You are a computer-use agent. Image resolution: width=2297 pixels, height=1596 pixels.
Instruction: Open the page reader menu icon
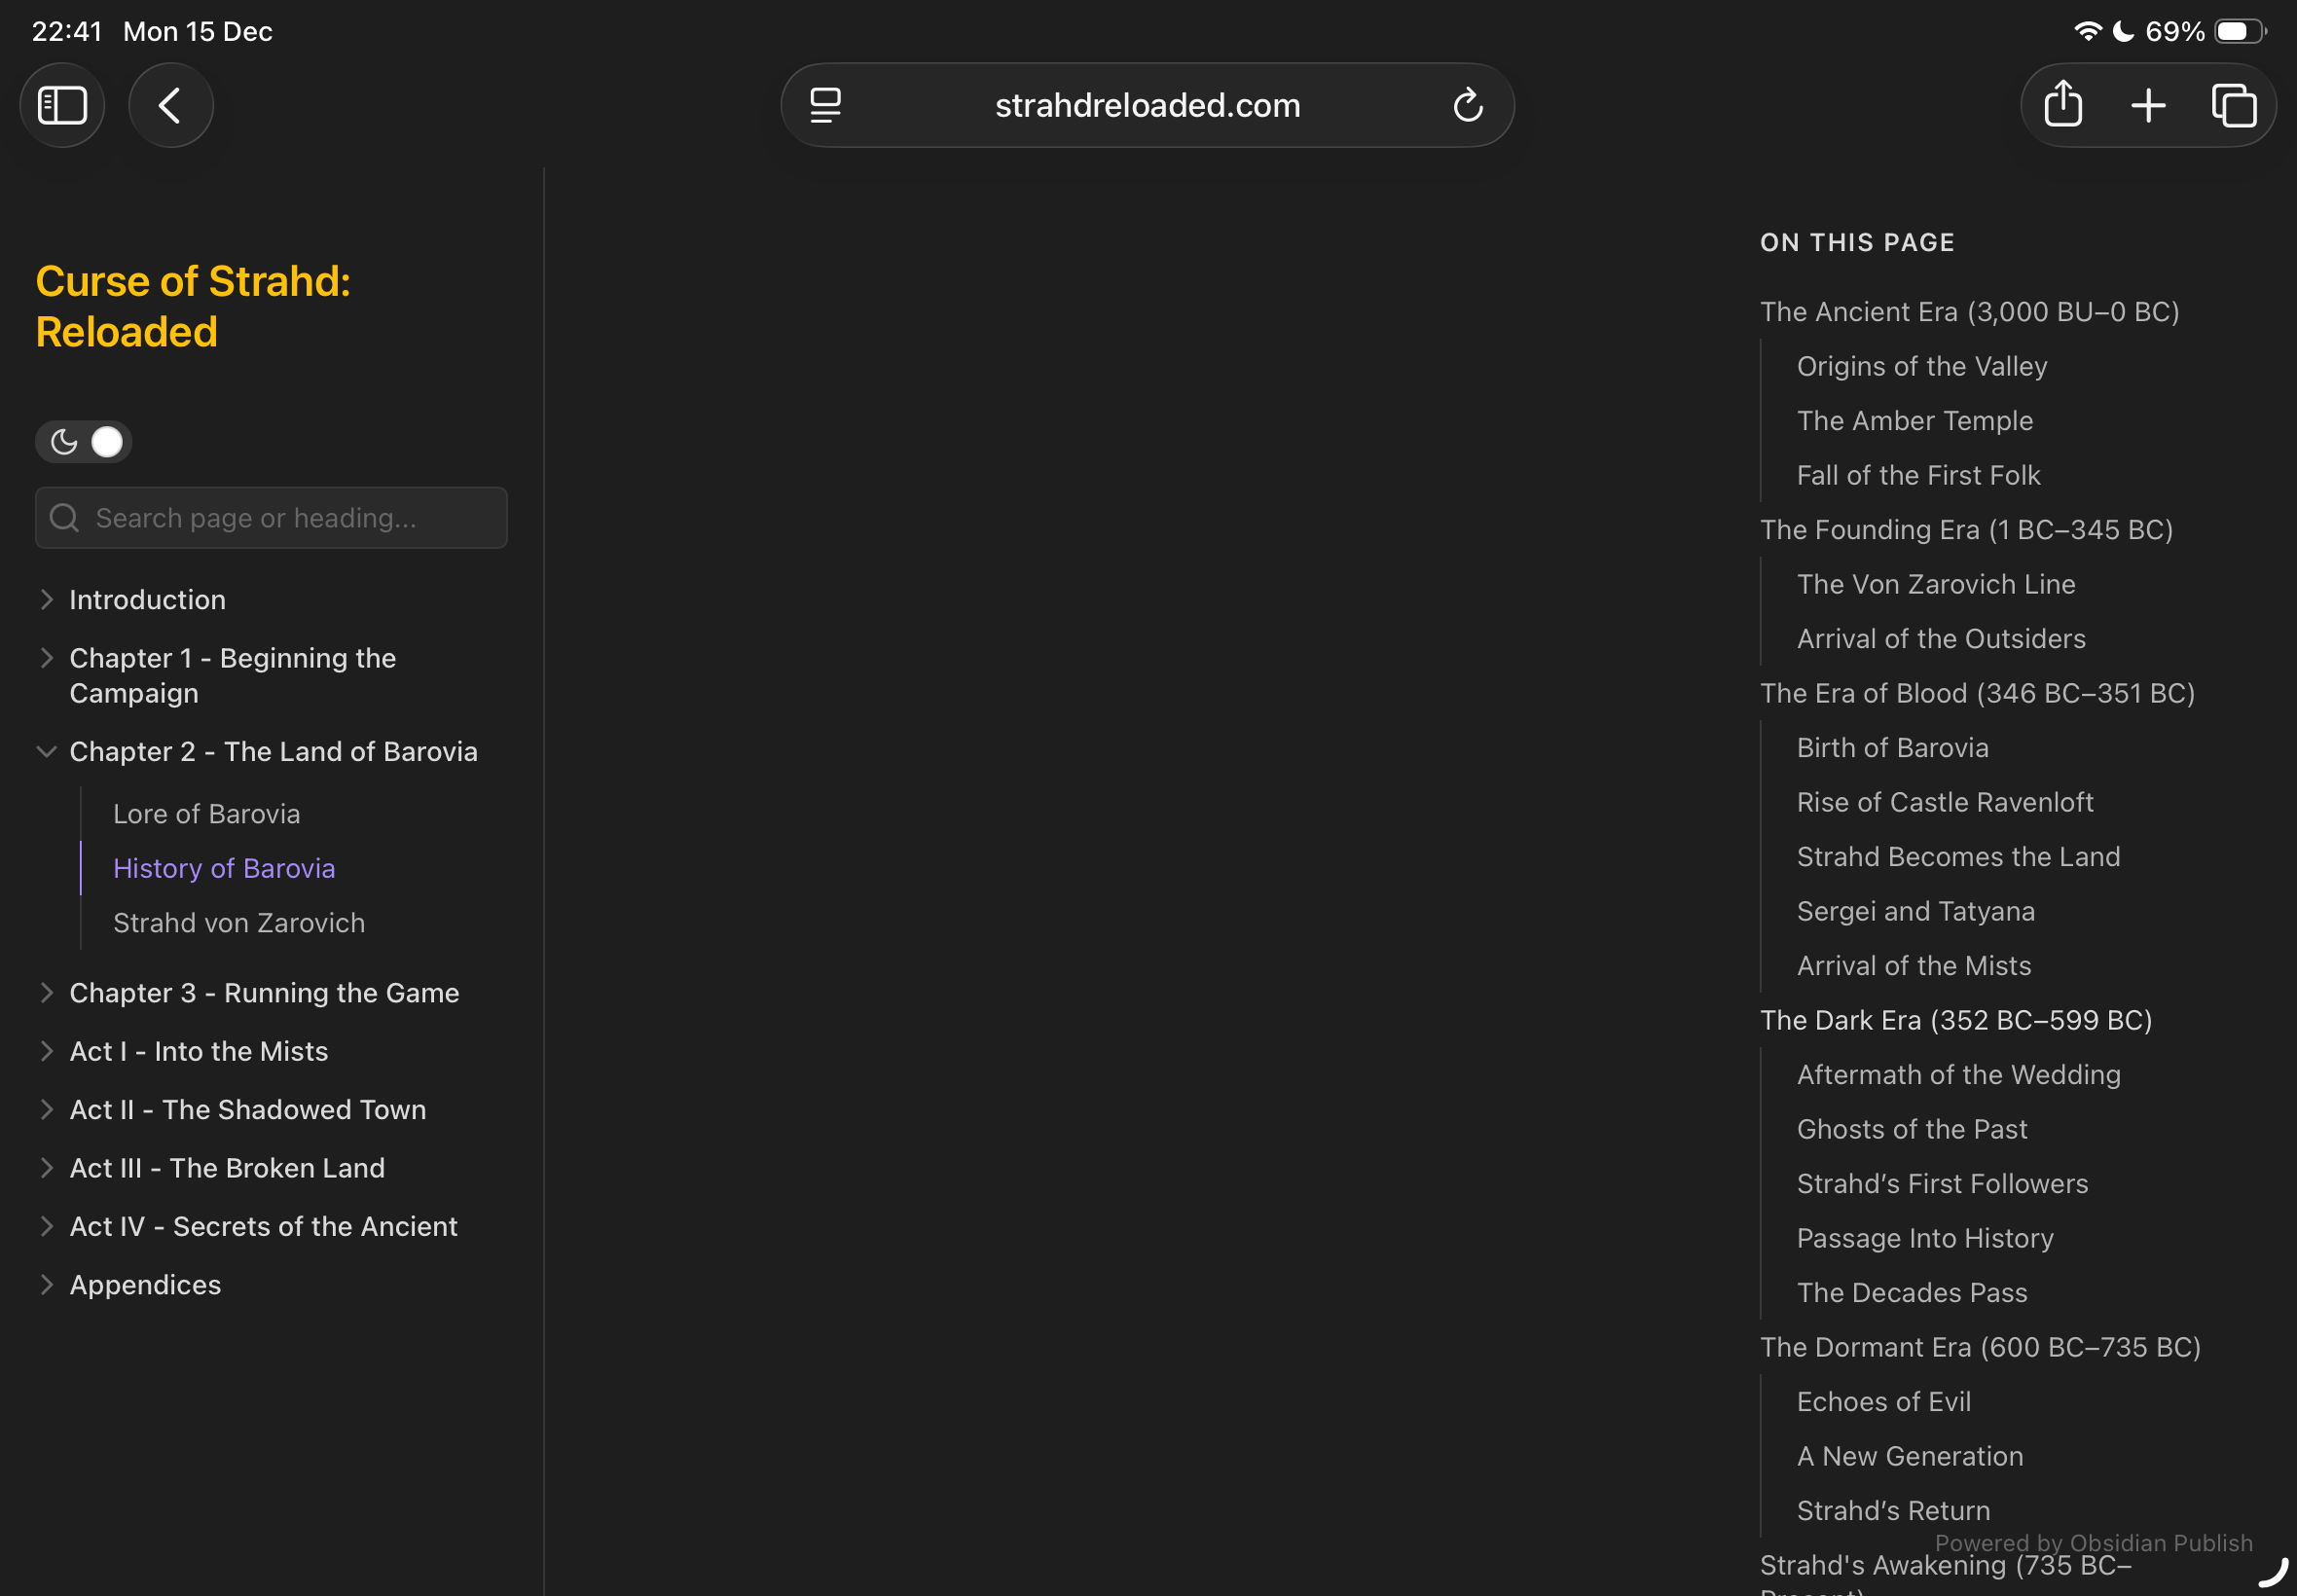[x=825, y=105]
